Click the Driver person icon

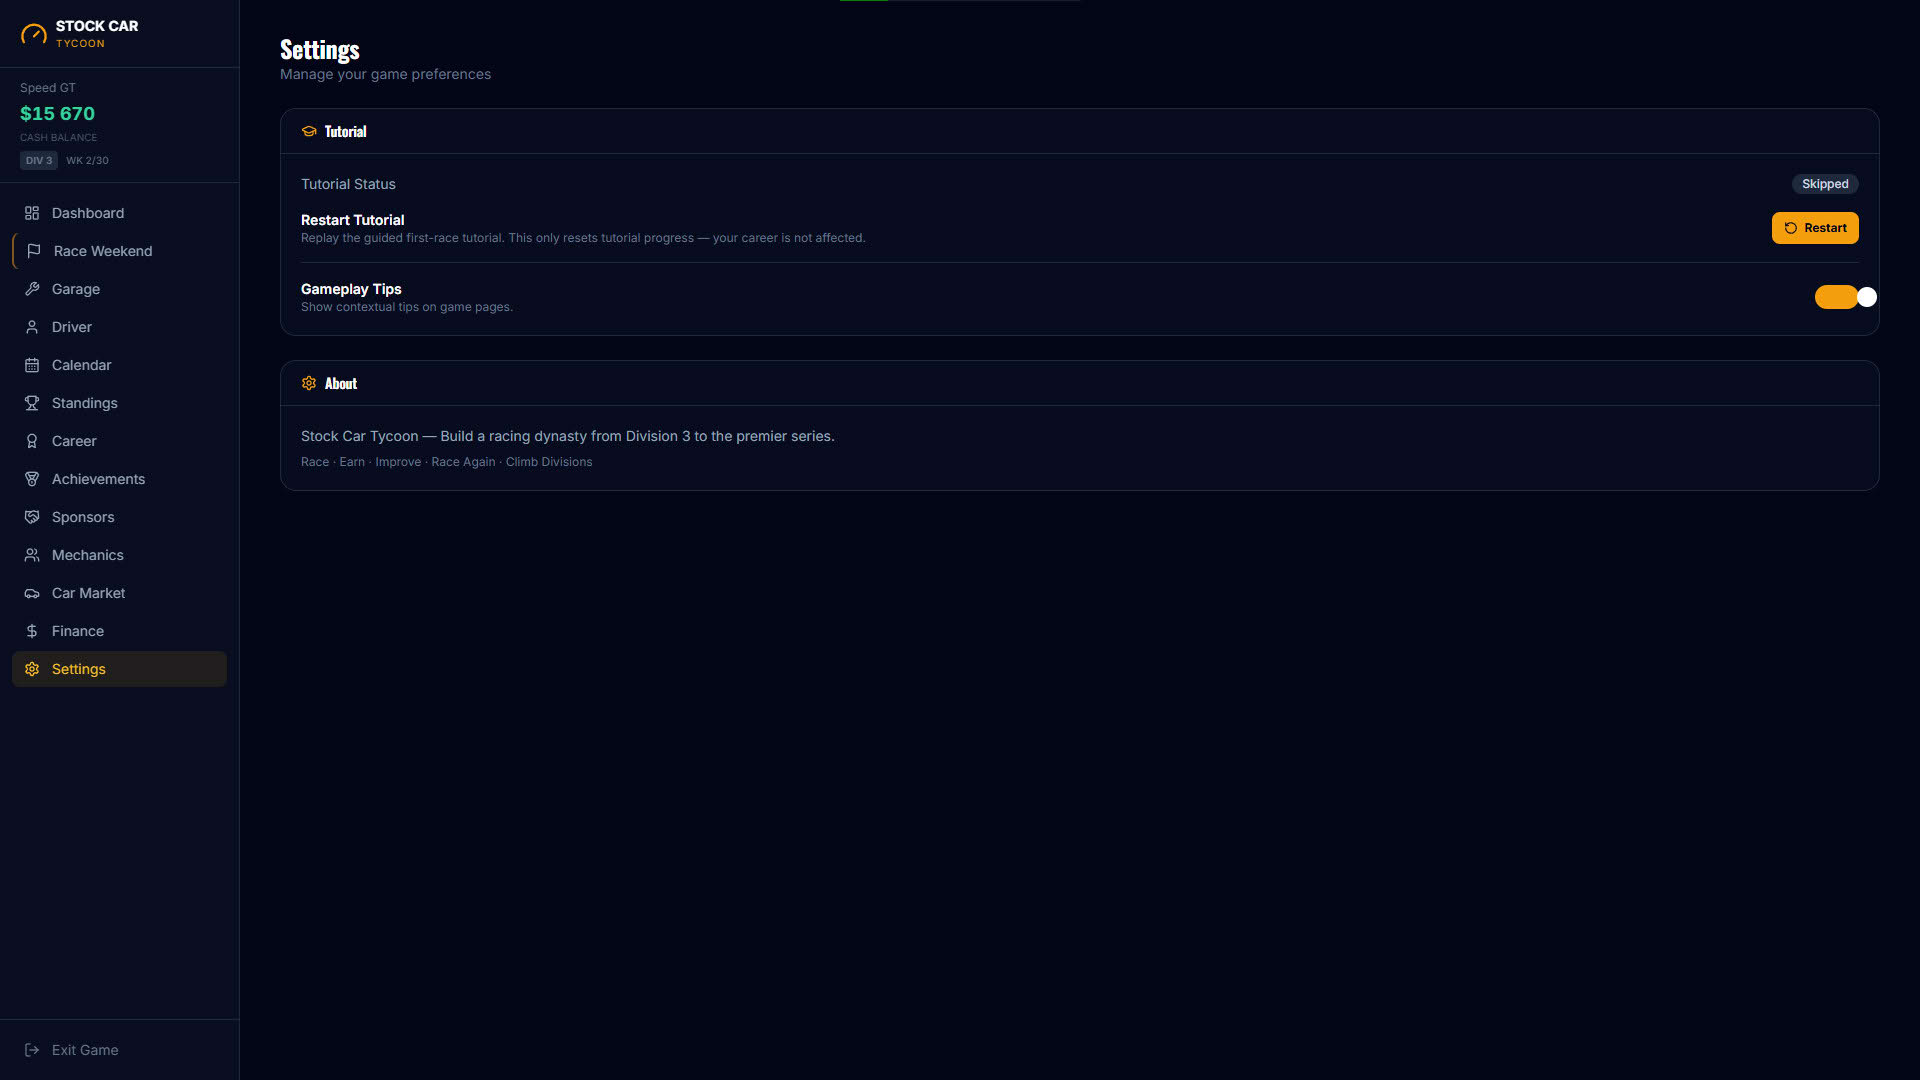32,327
